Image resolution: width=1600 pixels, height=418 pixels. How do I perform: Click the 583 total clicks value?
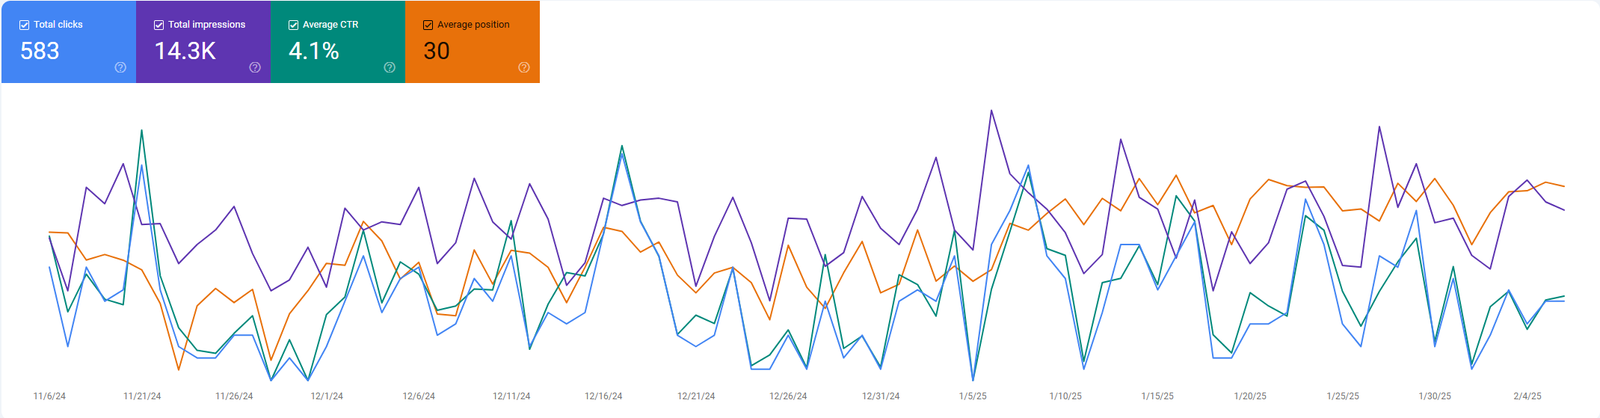40,51
